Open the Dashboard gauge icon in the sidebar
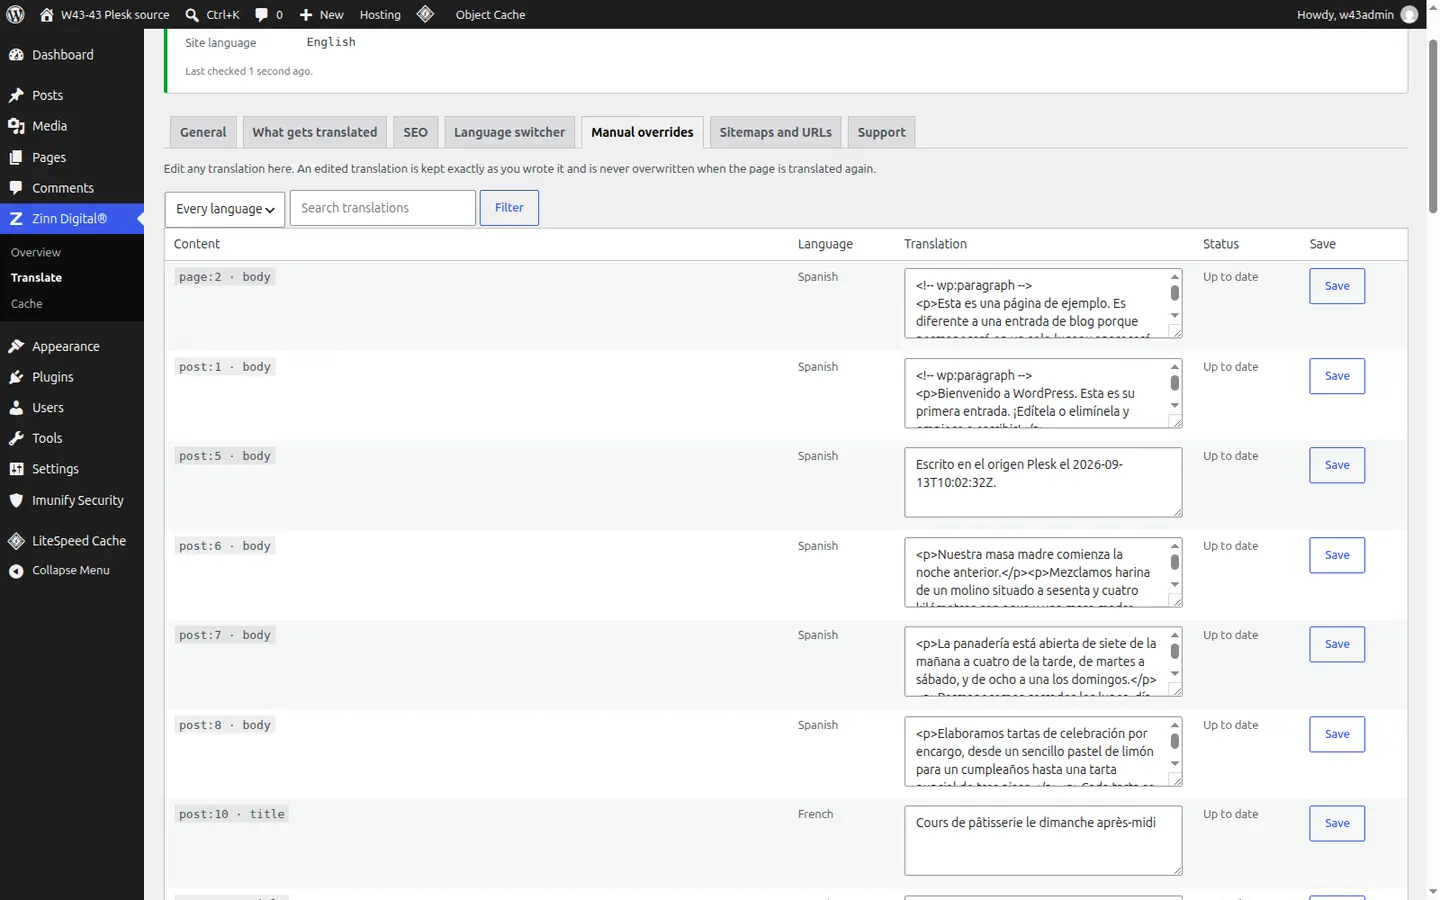Image resolution: width=1440 pixels, height=900 pixels. click(x=16, y=55)
